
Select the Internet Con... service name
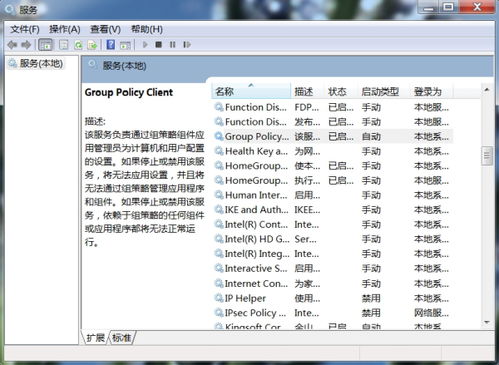pos(256,283)
